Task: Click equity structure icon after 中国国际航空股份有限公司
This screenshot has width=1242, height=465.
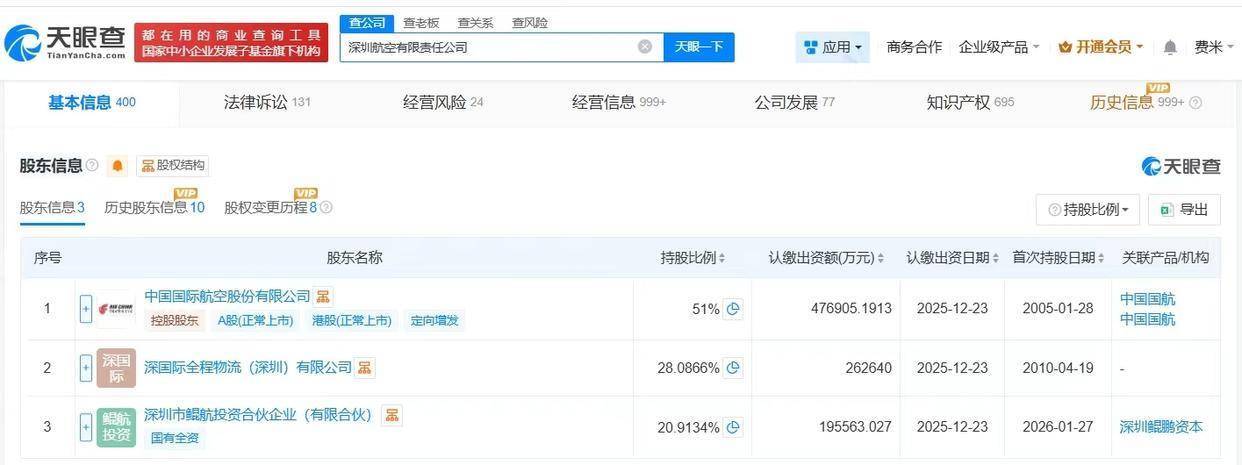Action: tap(323, 297)
